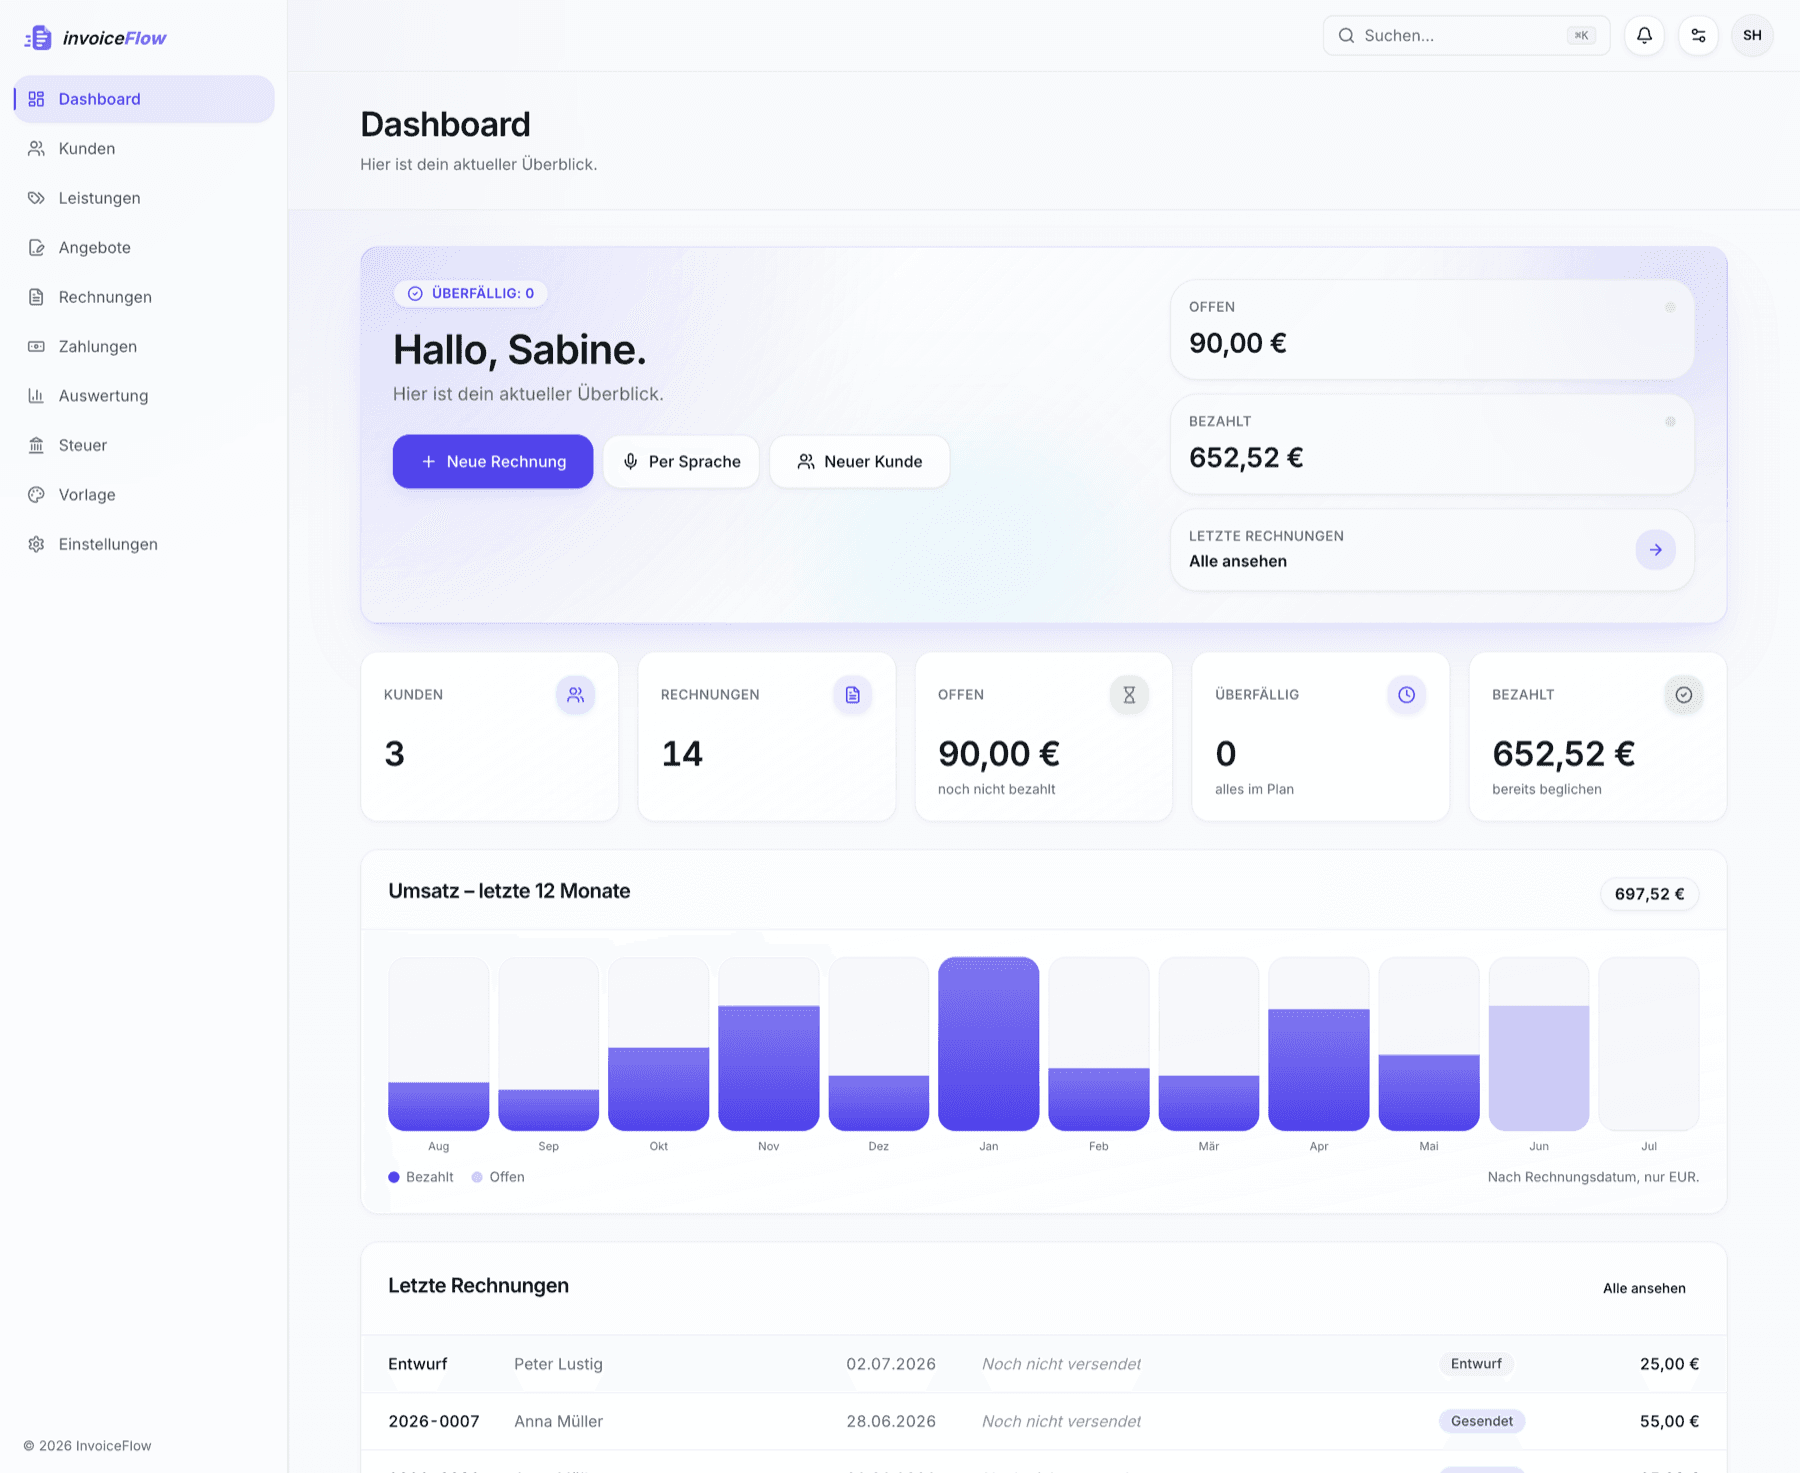Click the 25,00 € amount

click(1669, 1364)
